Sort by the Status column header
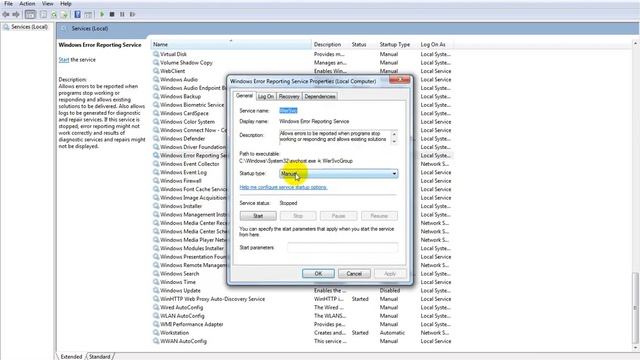The image size is (640, 360). [363, 44]
